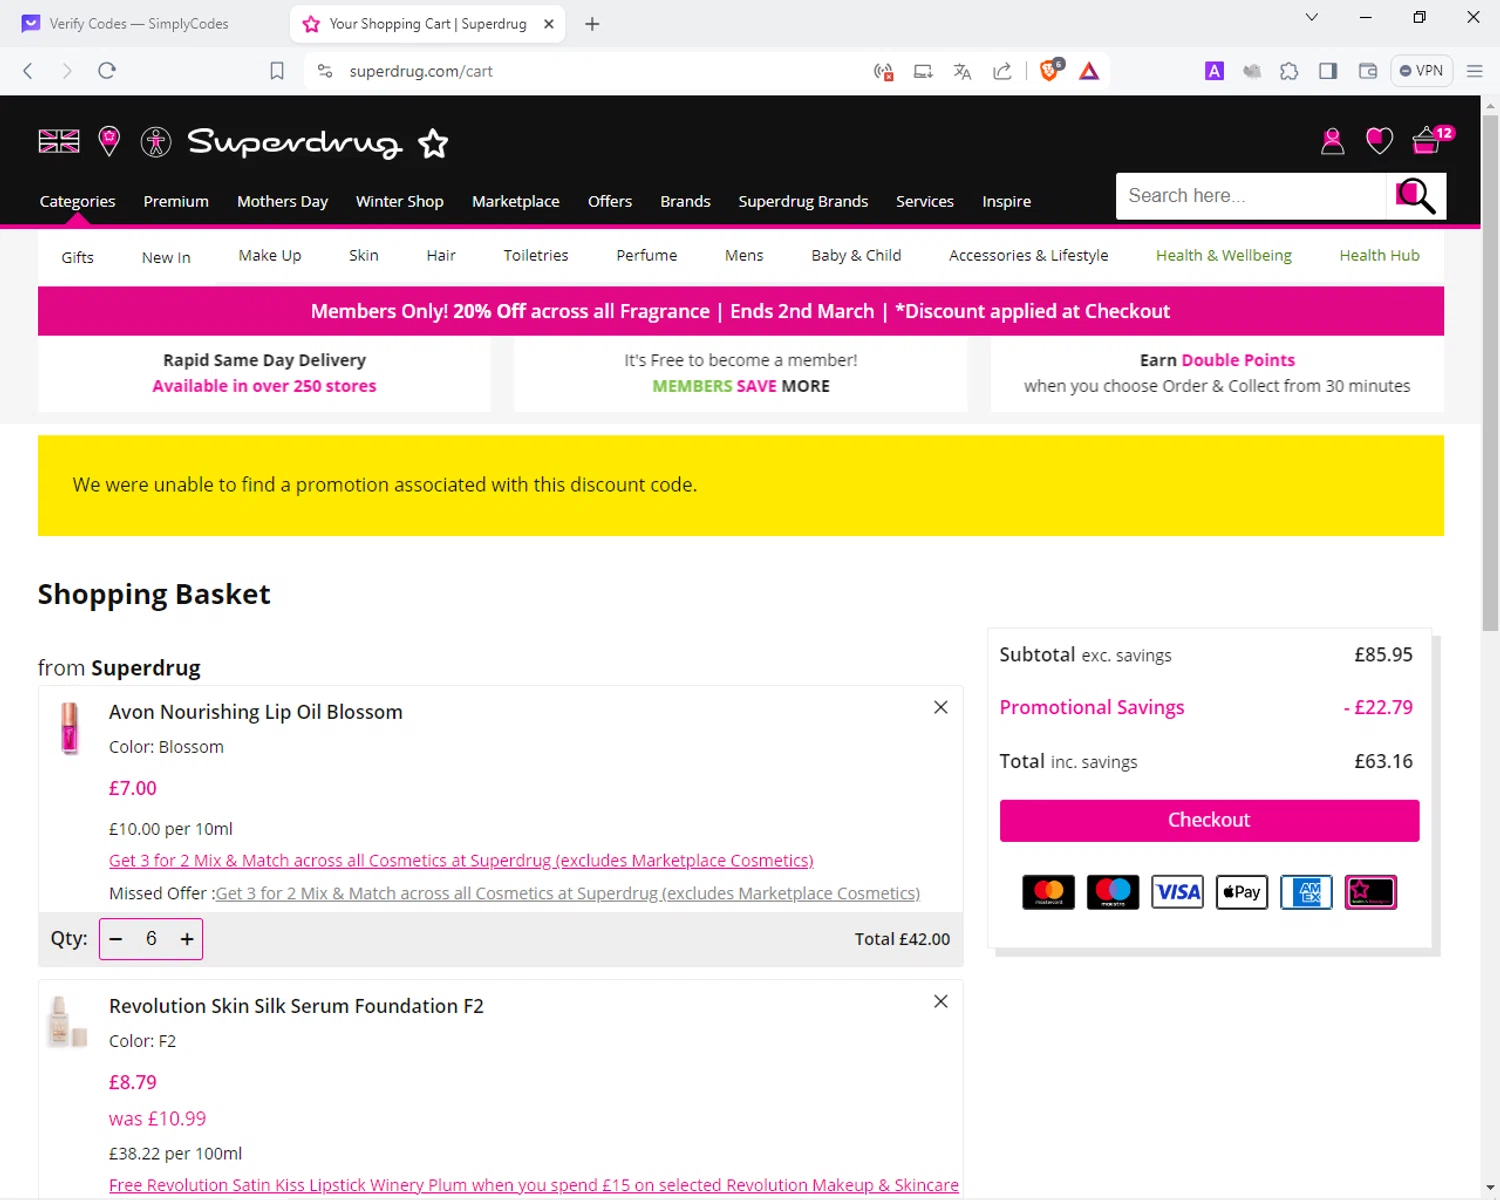The width and height of the screenshot is (1500, 1200).
Task: Open the Brands menu
Action: 685,201
